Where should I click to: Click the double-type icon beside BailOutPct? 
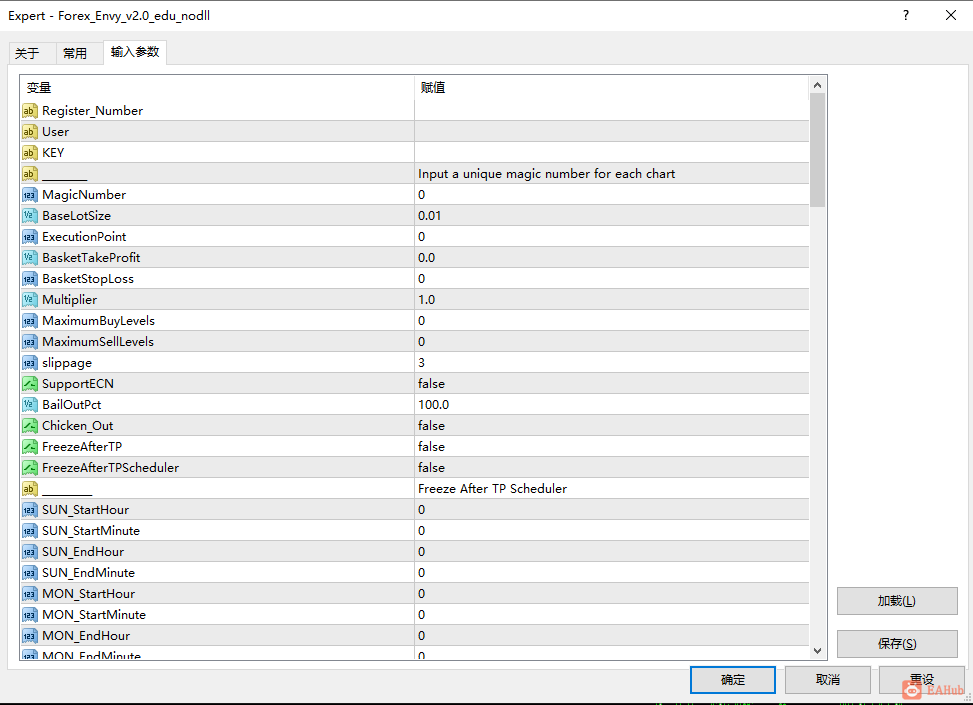[30, 405]
